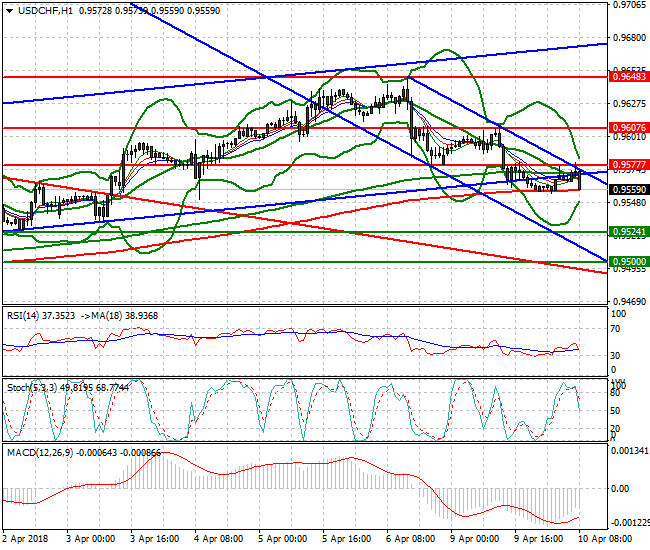This screenshot has width=650, height=550.
Task: Click the MACD scale value -0.001229
Action: click(630, 522)
